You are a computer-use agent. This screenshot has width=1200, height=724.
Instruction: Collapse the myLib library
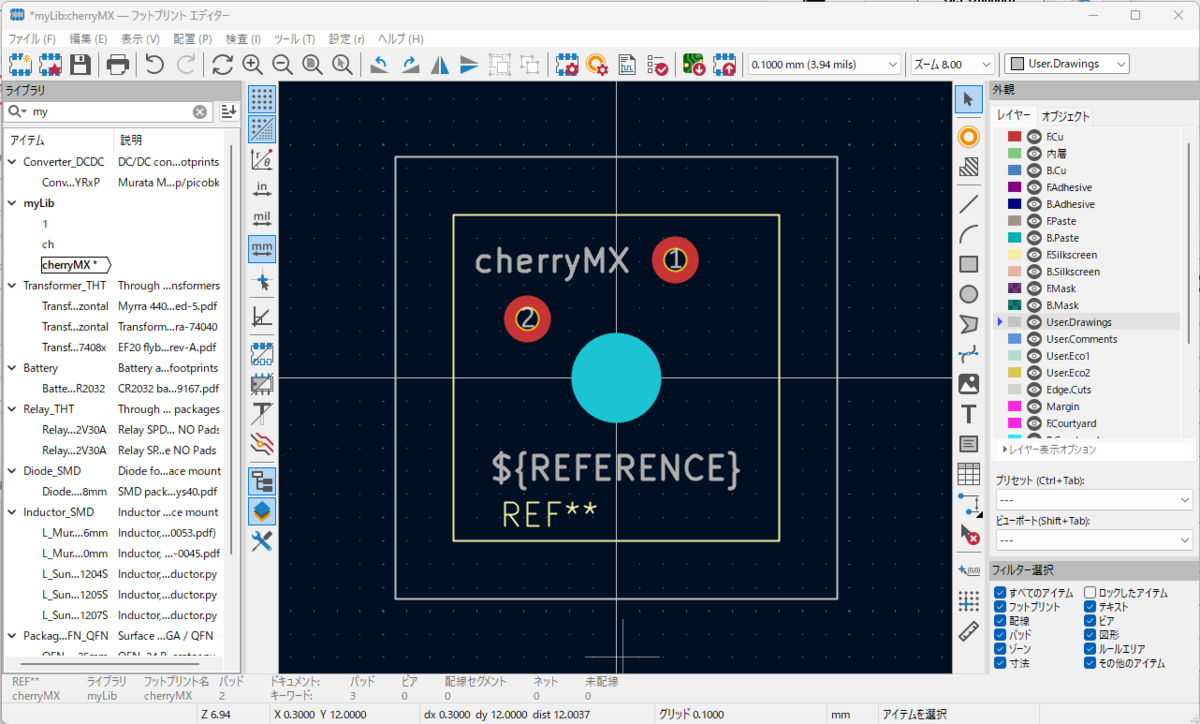(x=12, y=203)
